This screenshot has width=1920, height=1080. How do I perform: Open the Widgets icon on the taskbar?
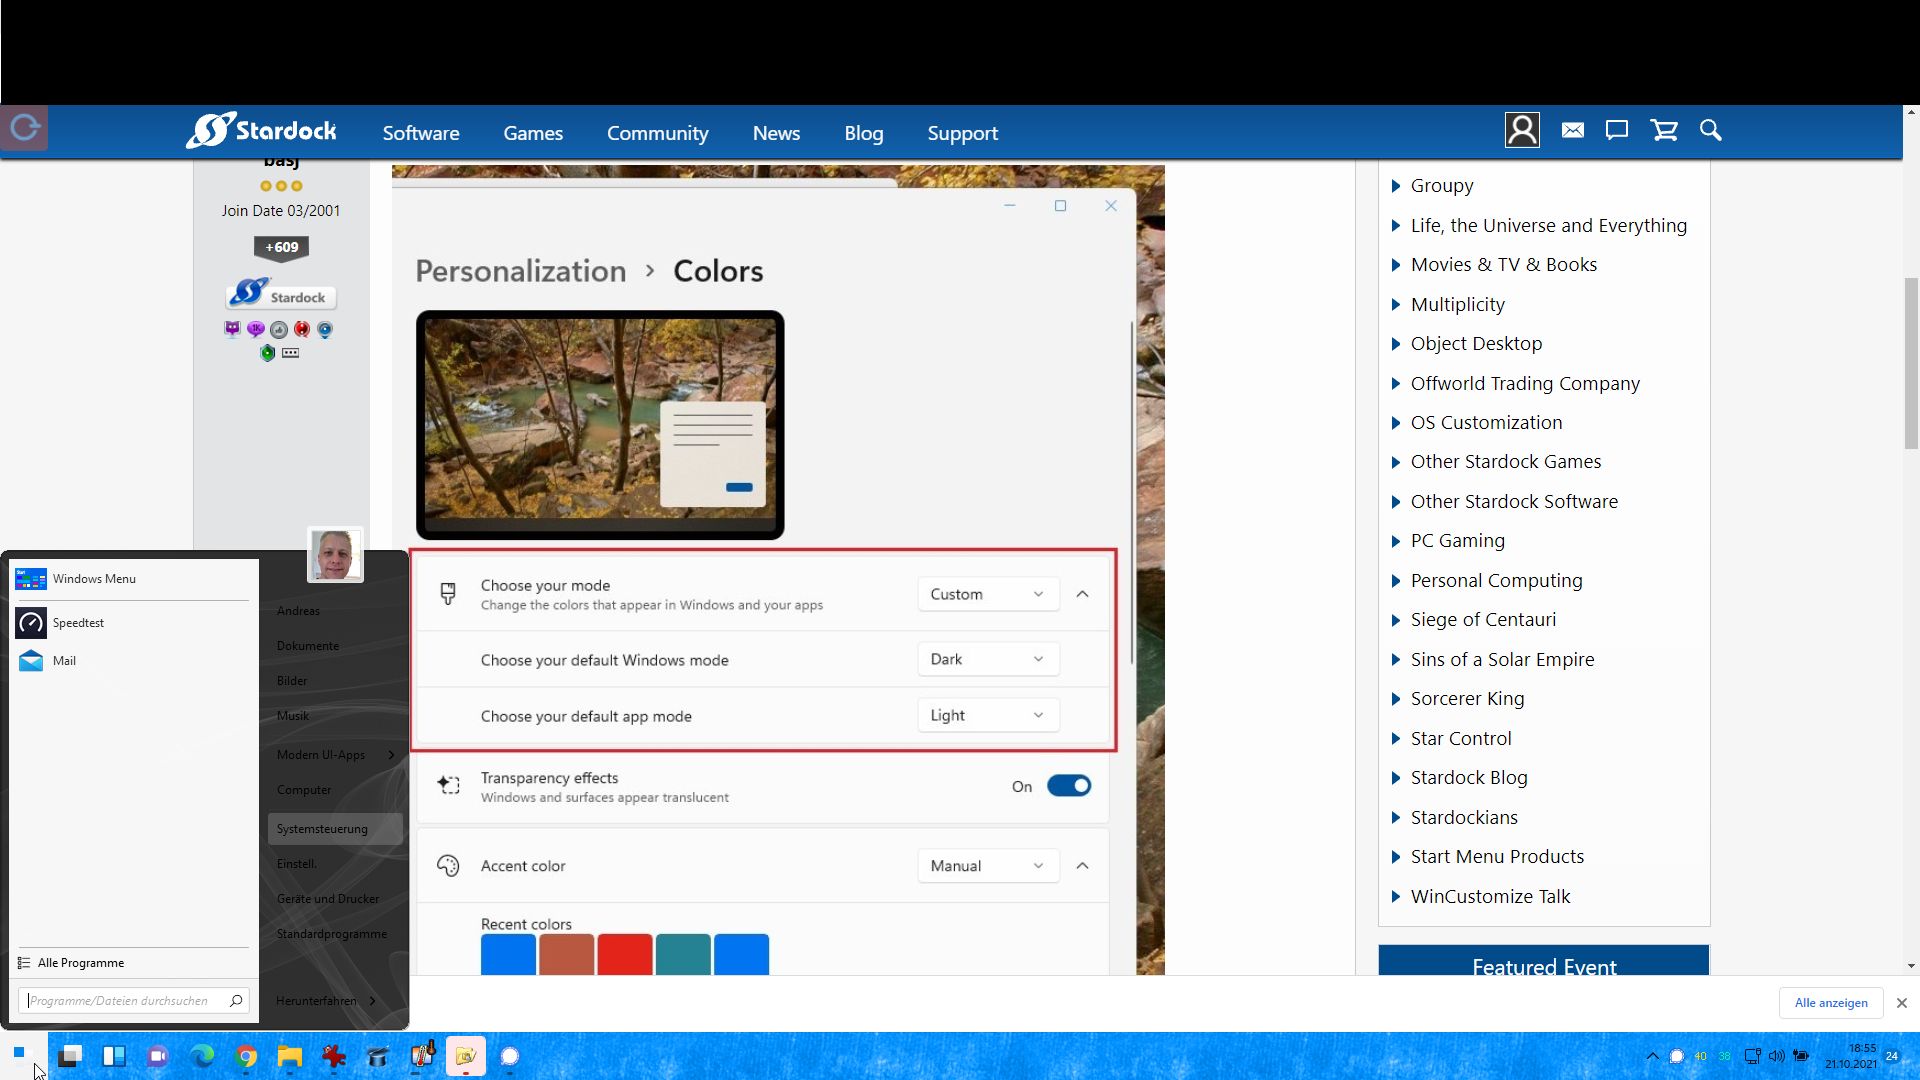pyautogui.click(x=114, y=1056)
